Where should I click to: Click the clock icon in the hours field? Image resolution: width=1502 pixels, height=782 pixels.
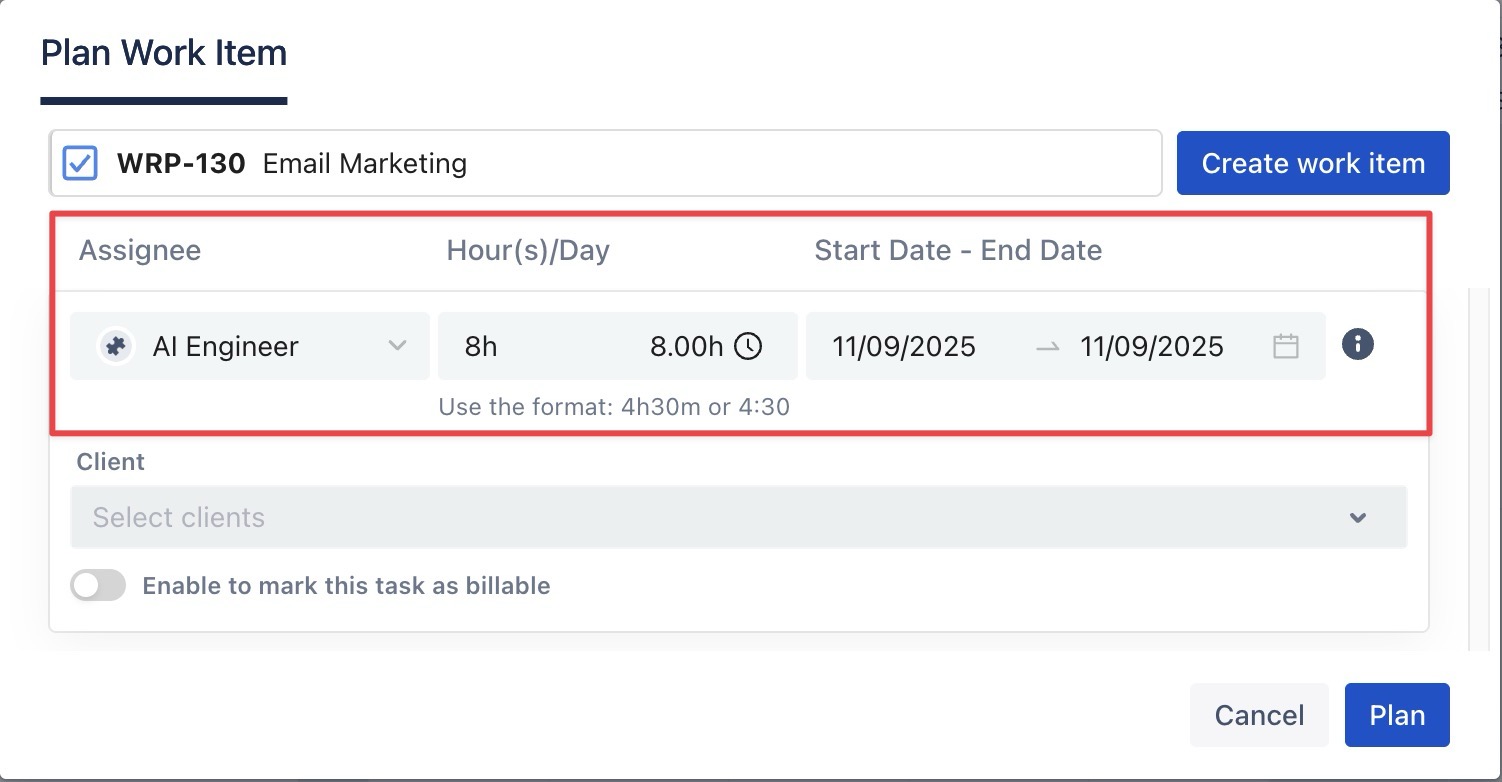point(748,346)
